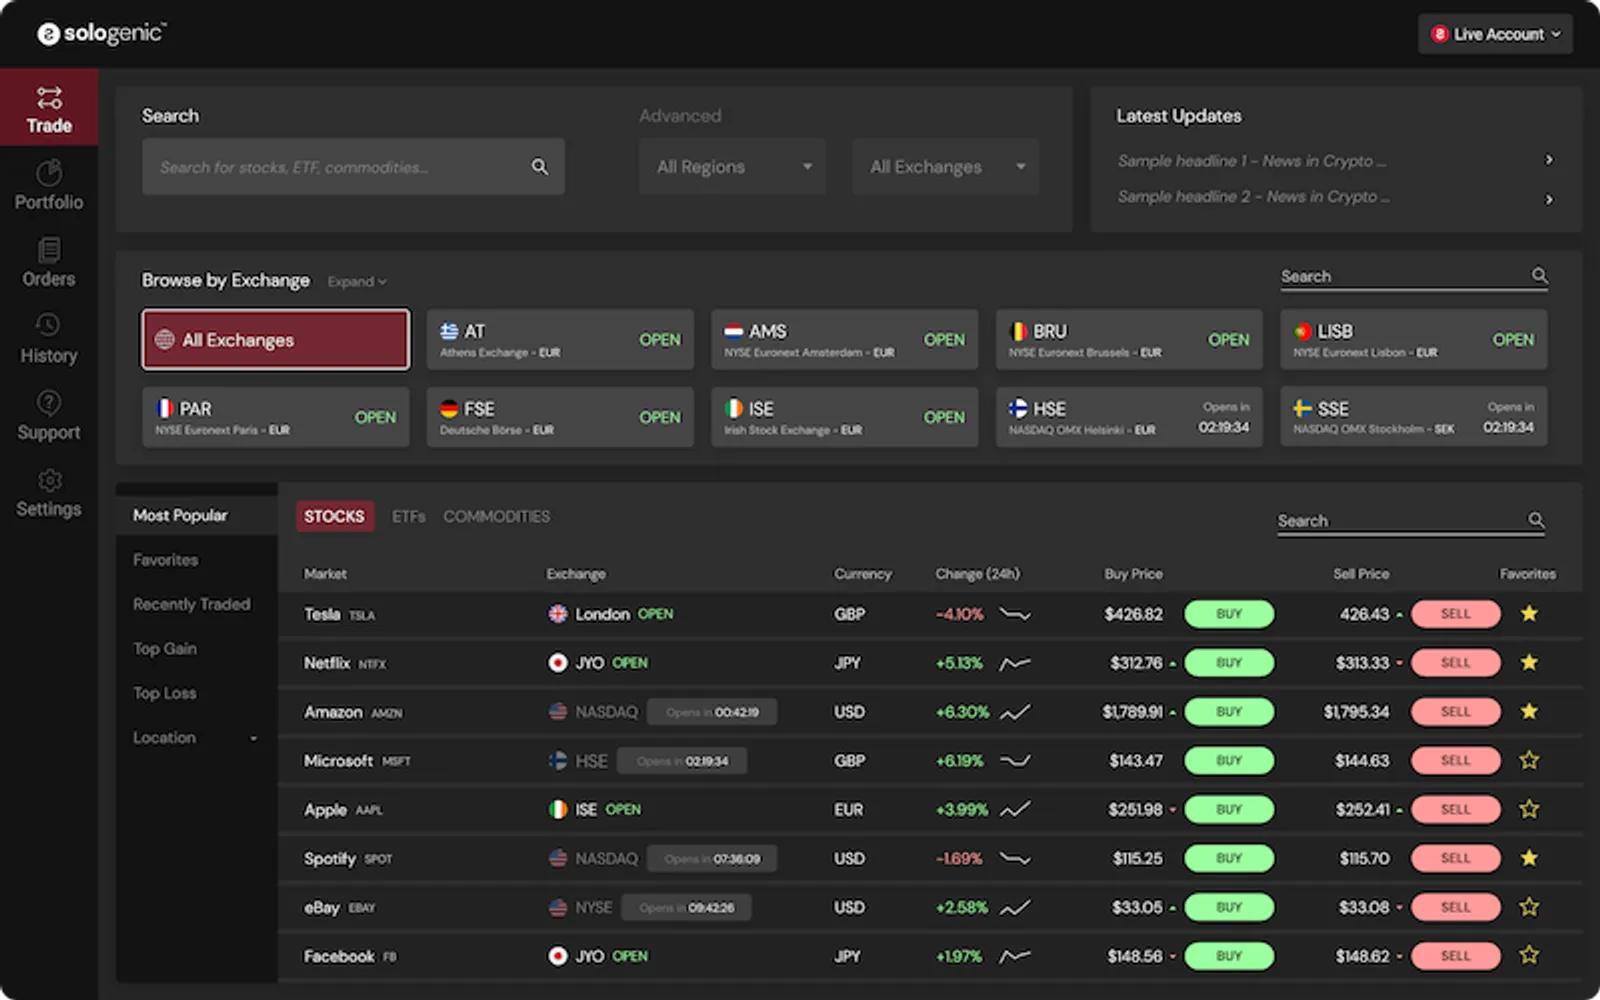Open the All Regions dropdown
Viewport: 1600px width, 1000px height.
[732, 167]
